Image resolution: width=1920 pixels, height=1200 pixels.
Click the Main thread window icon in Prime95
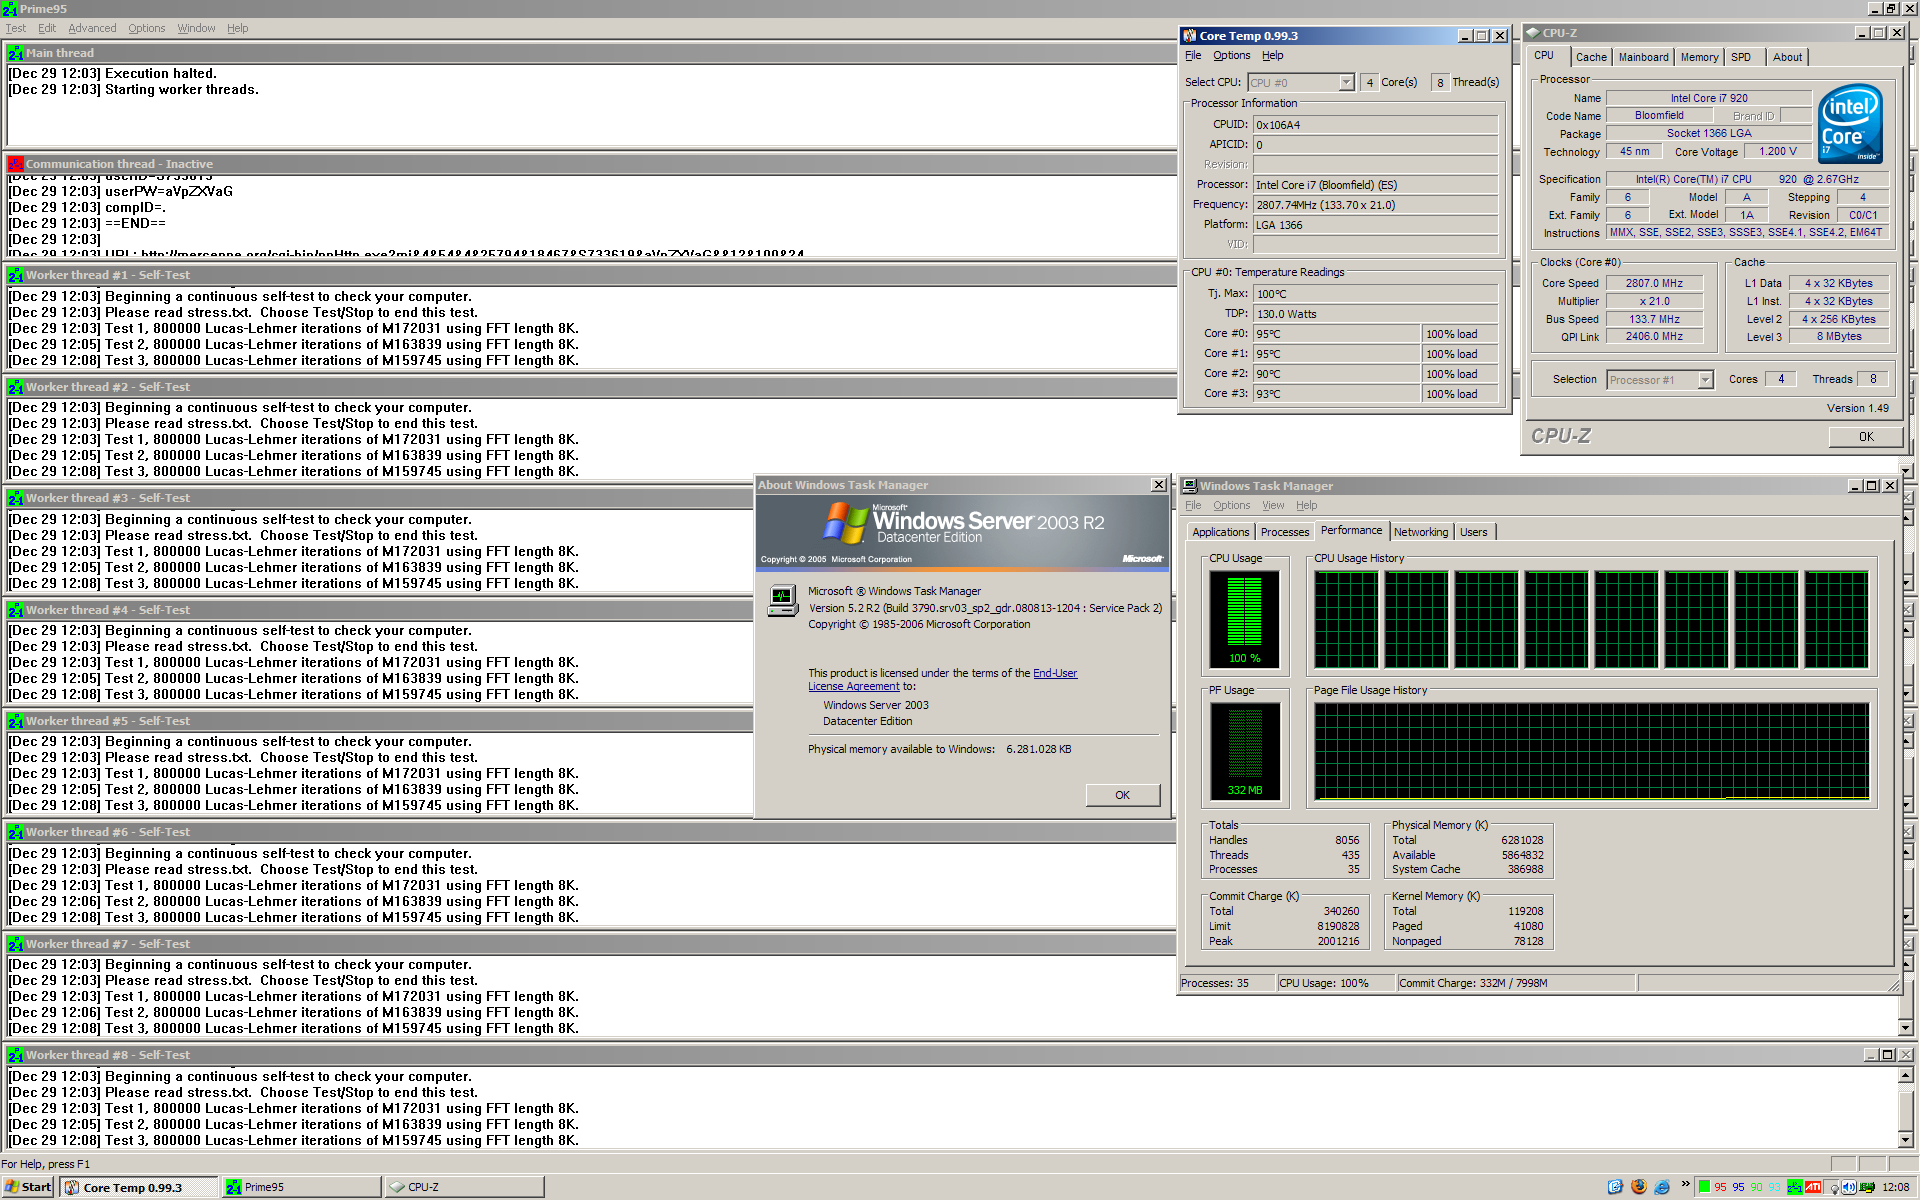tap(15, 53)
